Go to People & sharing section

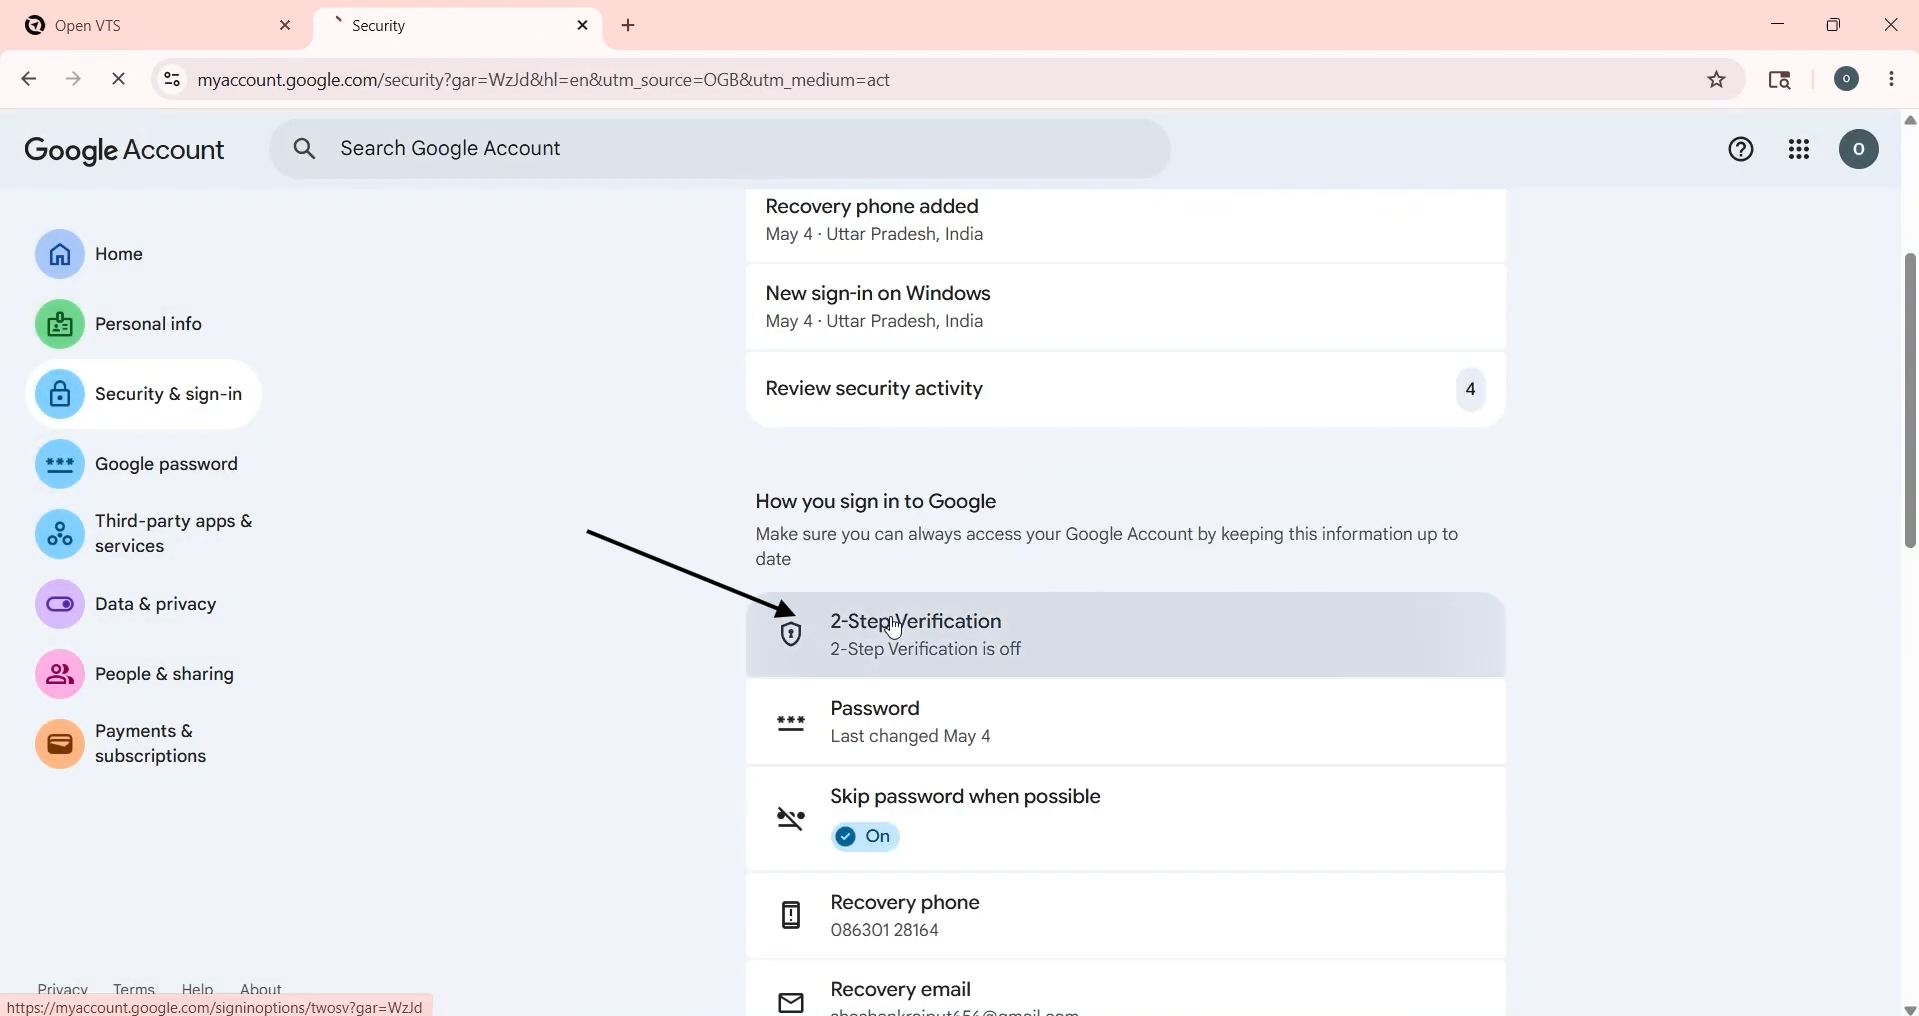pyautogui.click(x=165, y=674)
